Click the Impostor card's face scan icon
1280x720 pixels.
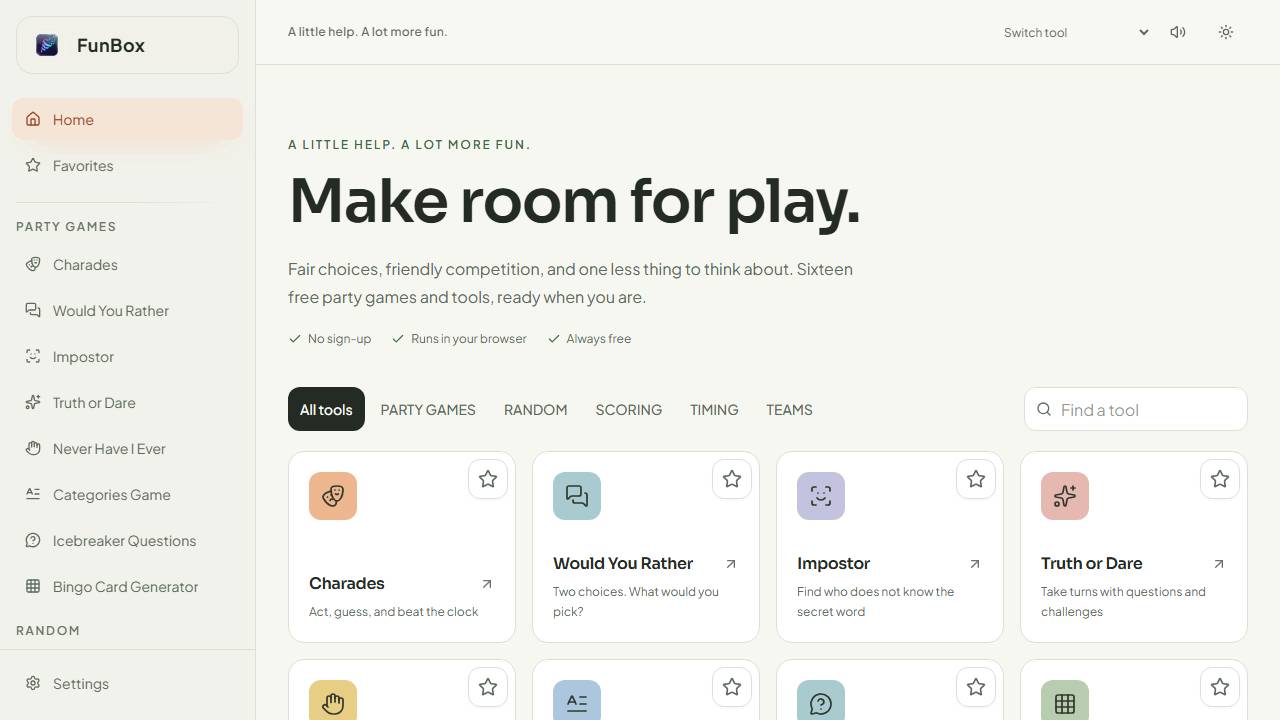821,496
